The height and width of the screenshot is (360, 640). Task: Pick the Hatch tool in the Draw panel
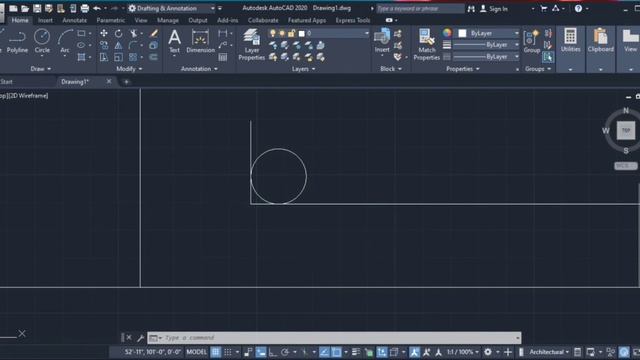(81, 57)
